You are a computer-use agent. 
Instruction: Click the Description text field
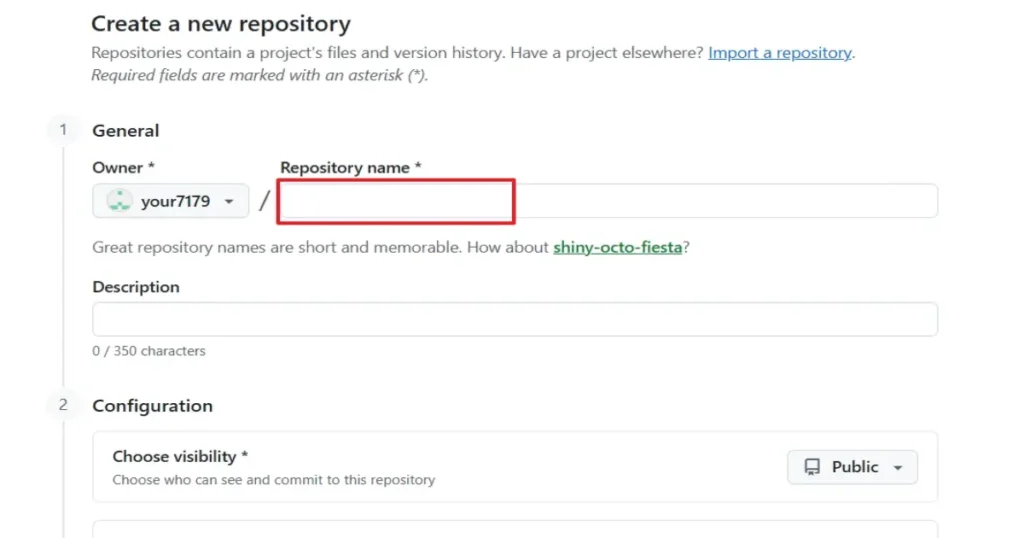click(x=515, y=319)
